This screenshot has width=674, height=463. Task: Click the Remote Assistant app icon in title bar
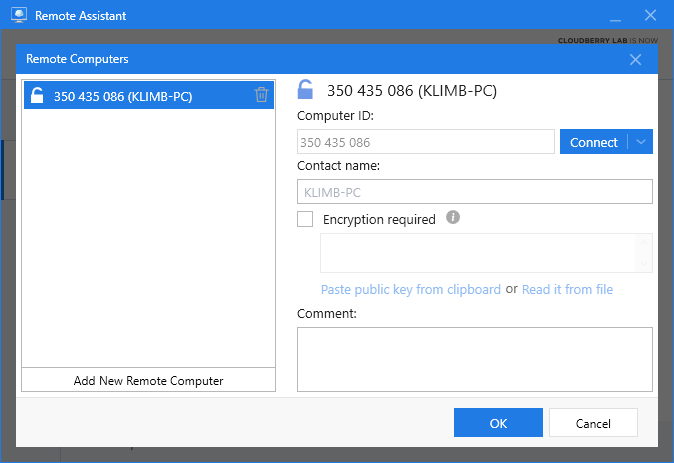[x=17, y=16]
